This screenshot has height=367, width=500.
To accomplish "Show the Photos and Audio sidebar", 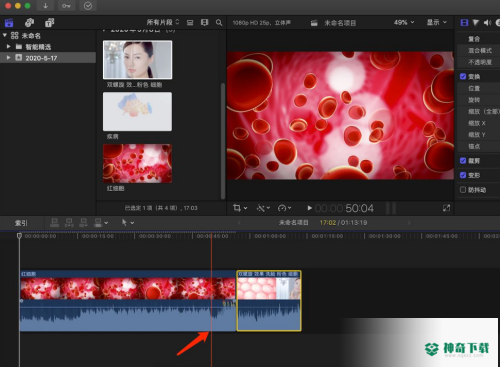I will (29, 23).
